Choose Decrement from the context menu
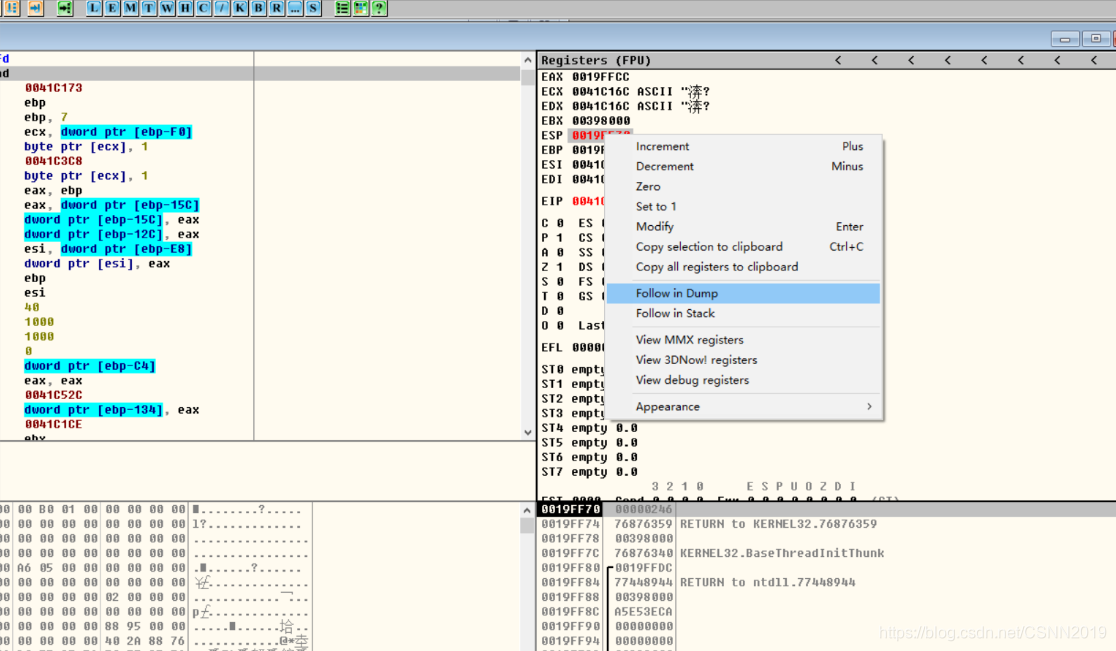The image size is (1116, 651). point(742,166)
